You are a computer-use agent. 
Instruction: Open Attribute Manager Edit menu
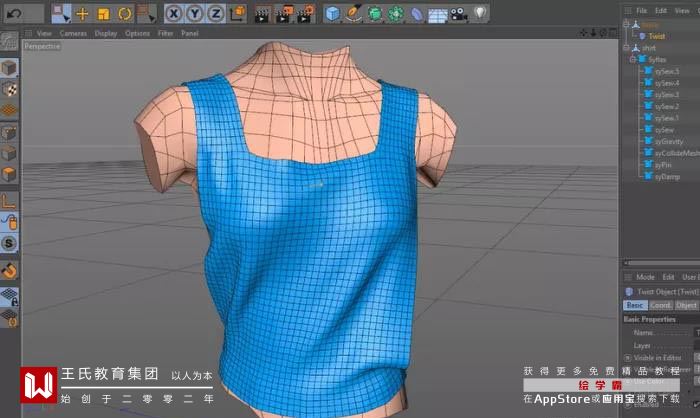coord(668,277)
